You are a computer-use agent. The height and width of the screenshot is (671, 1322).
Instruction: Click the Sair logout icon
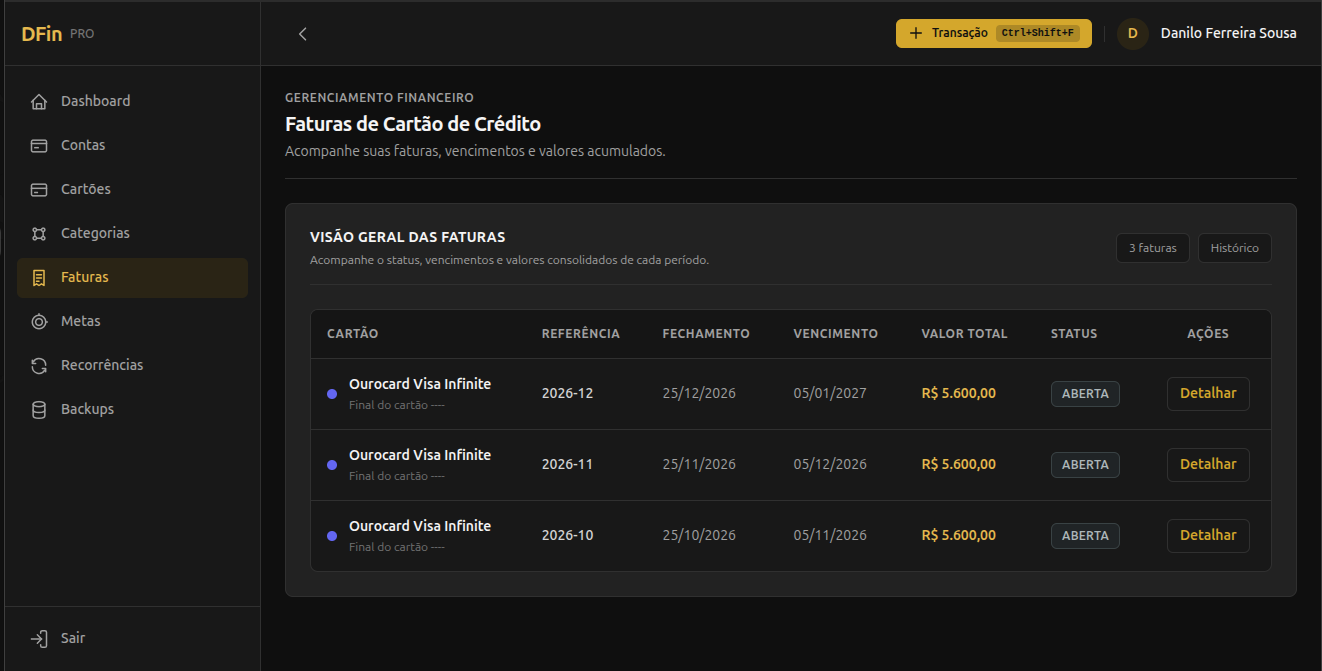39,638
